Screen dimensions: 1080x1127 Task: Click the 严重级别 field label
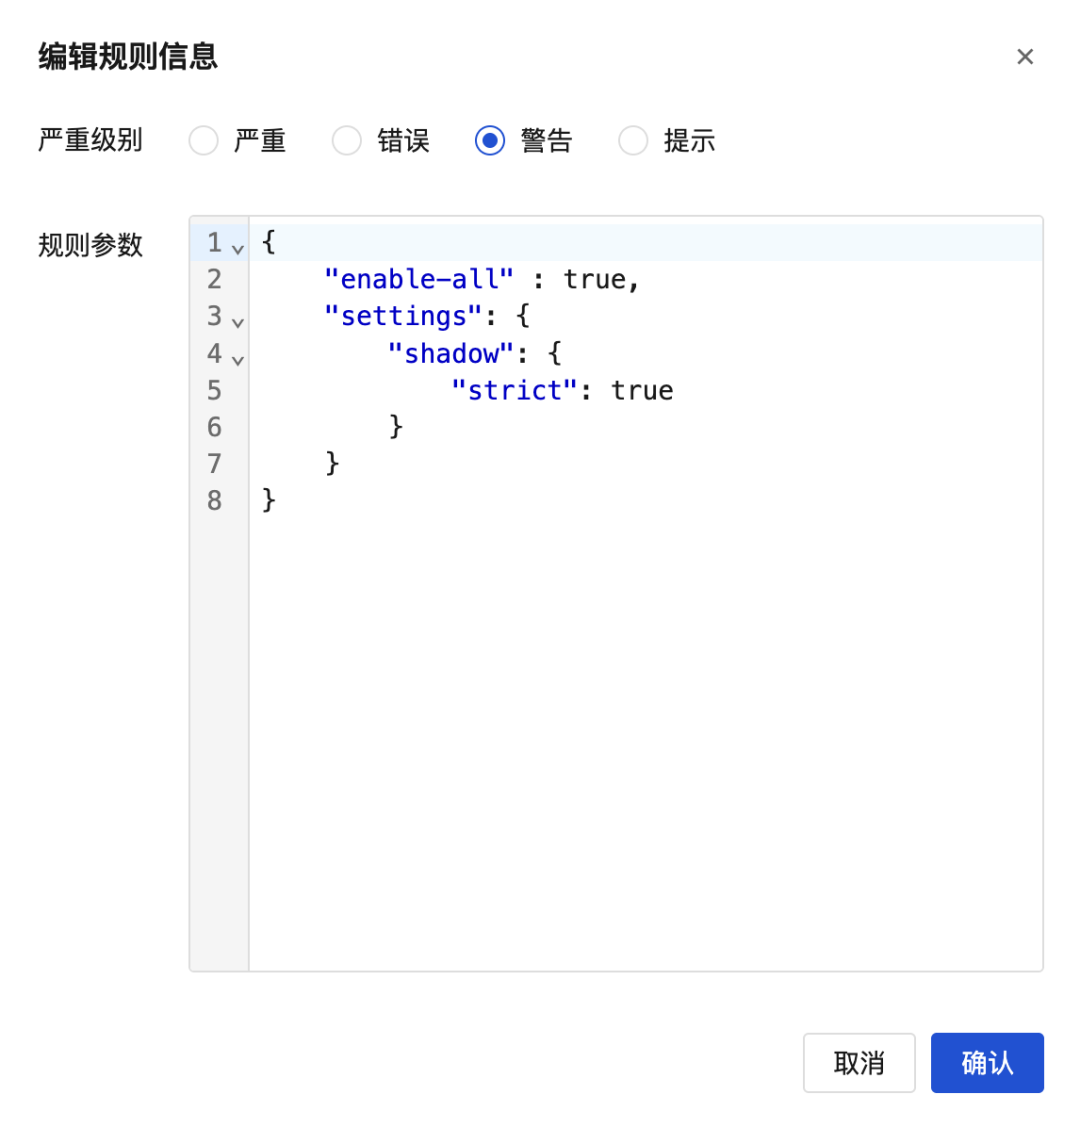[90, 141]
